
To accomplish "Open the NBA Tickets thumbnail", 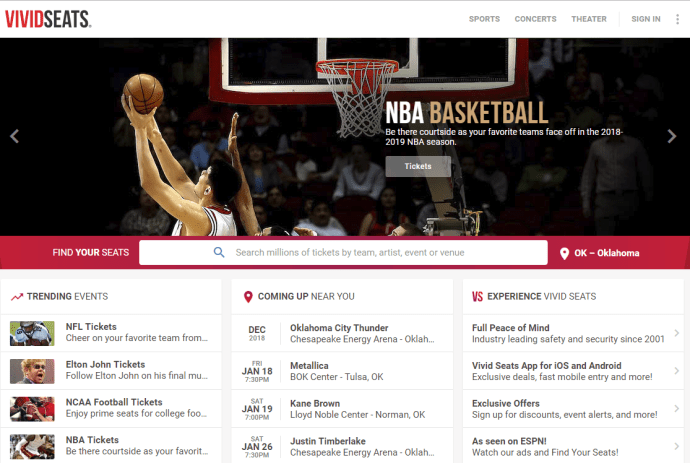I will [x=32, y=447].
